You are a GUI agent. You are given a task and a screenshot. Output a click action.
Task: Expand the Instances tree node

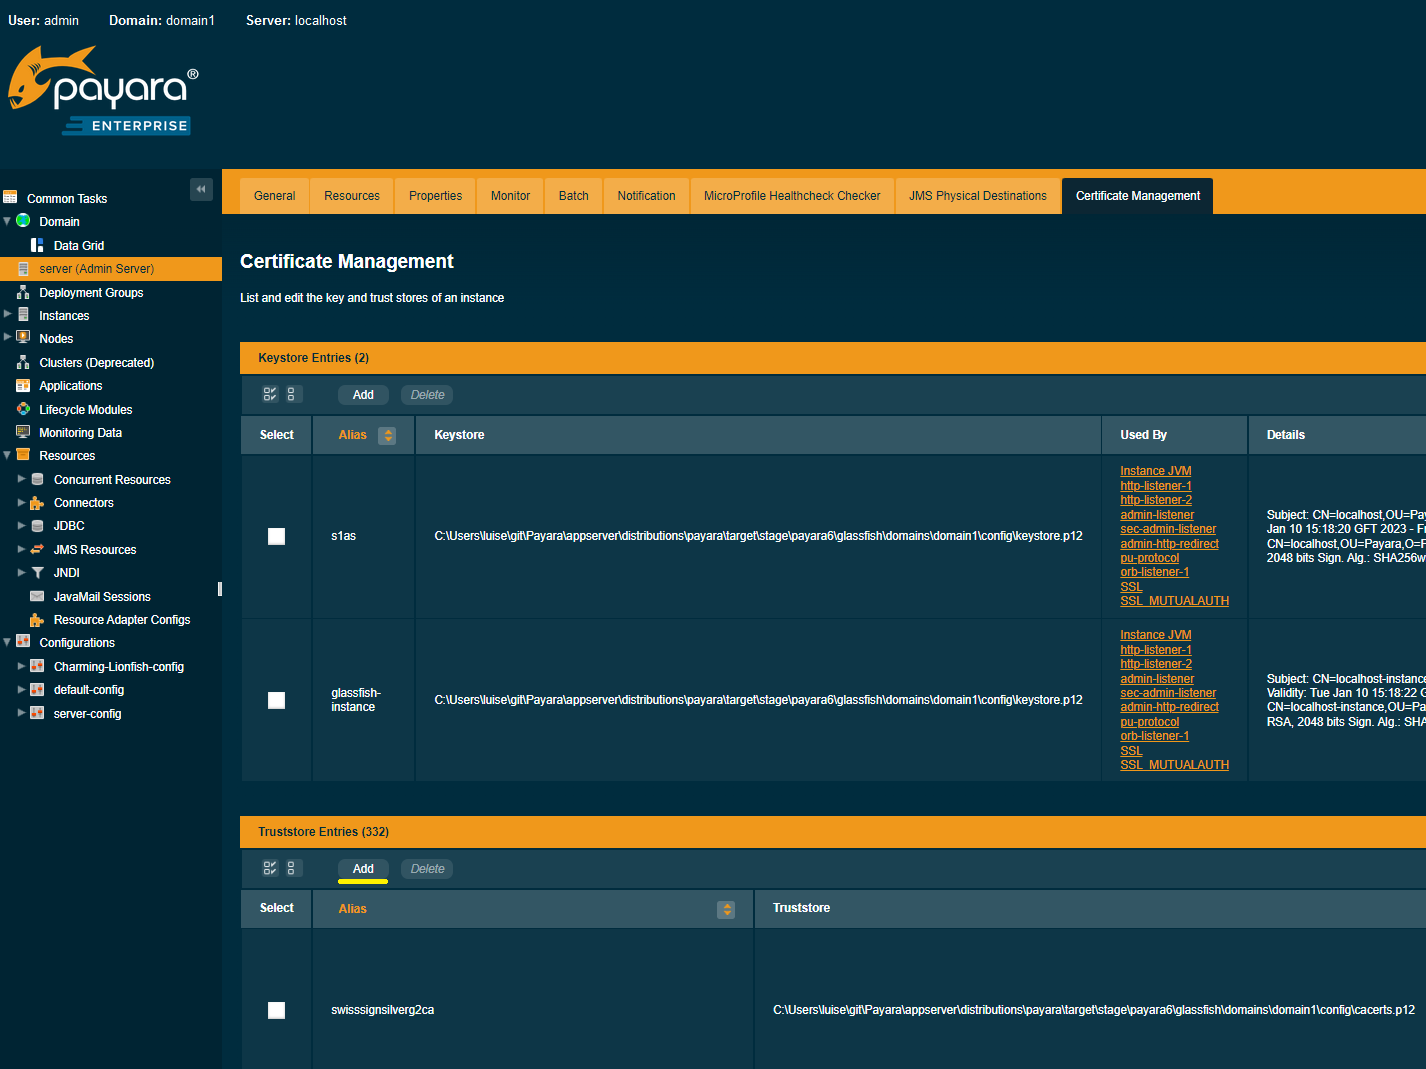click(x=8, y=314)
